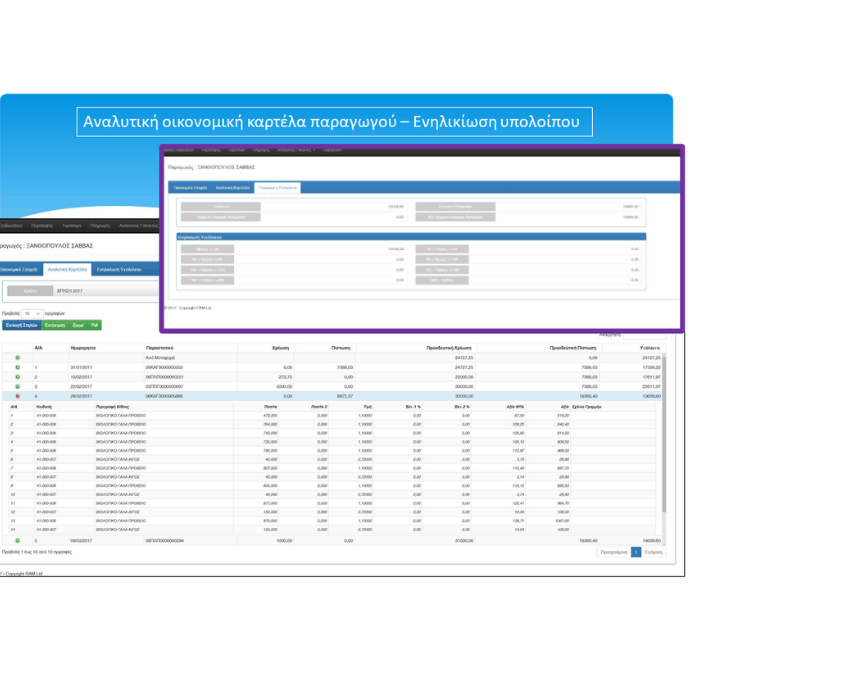Expand row 1 dated 31/01/2017
The image size is (845, 684).
pos(17,368)
